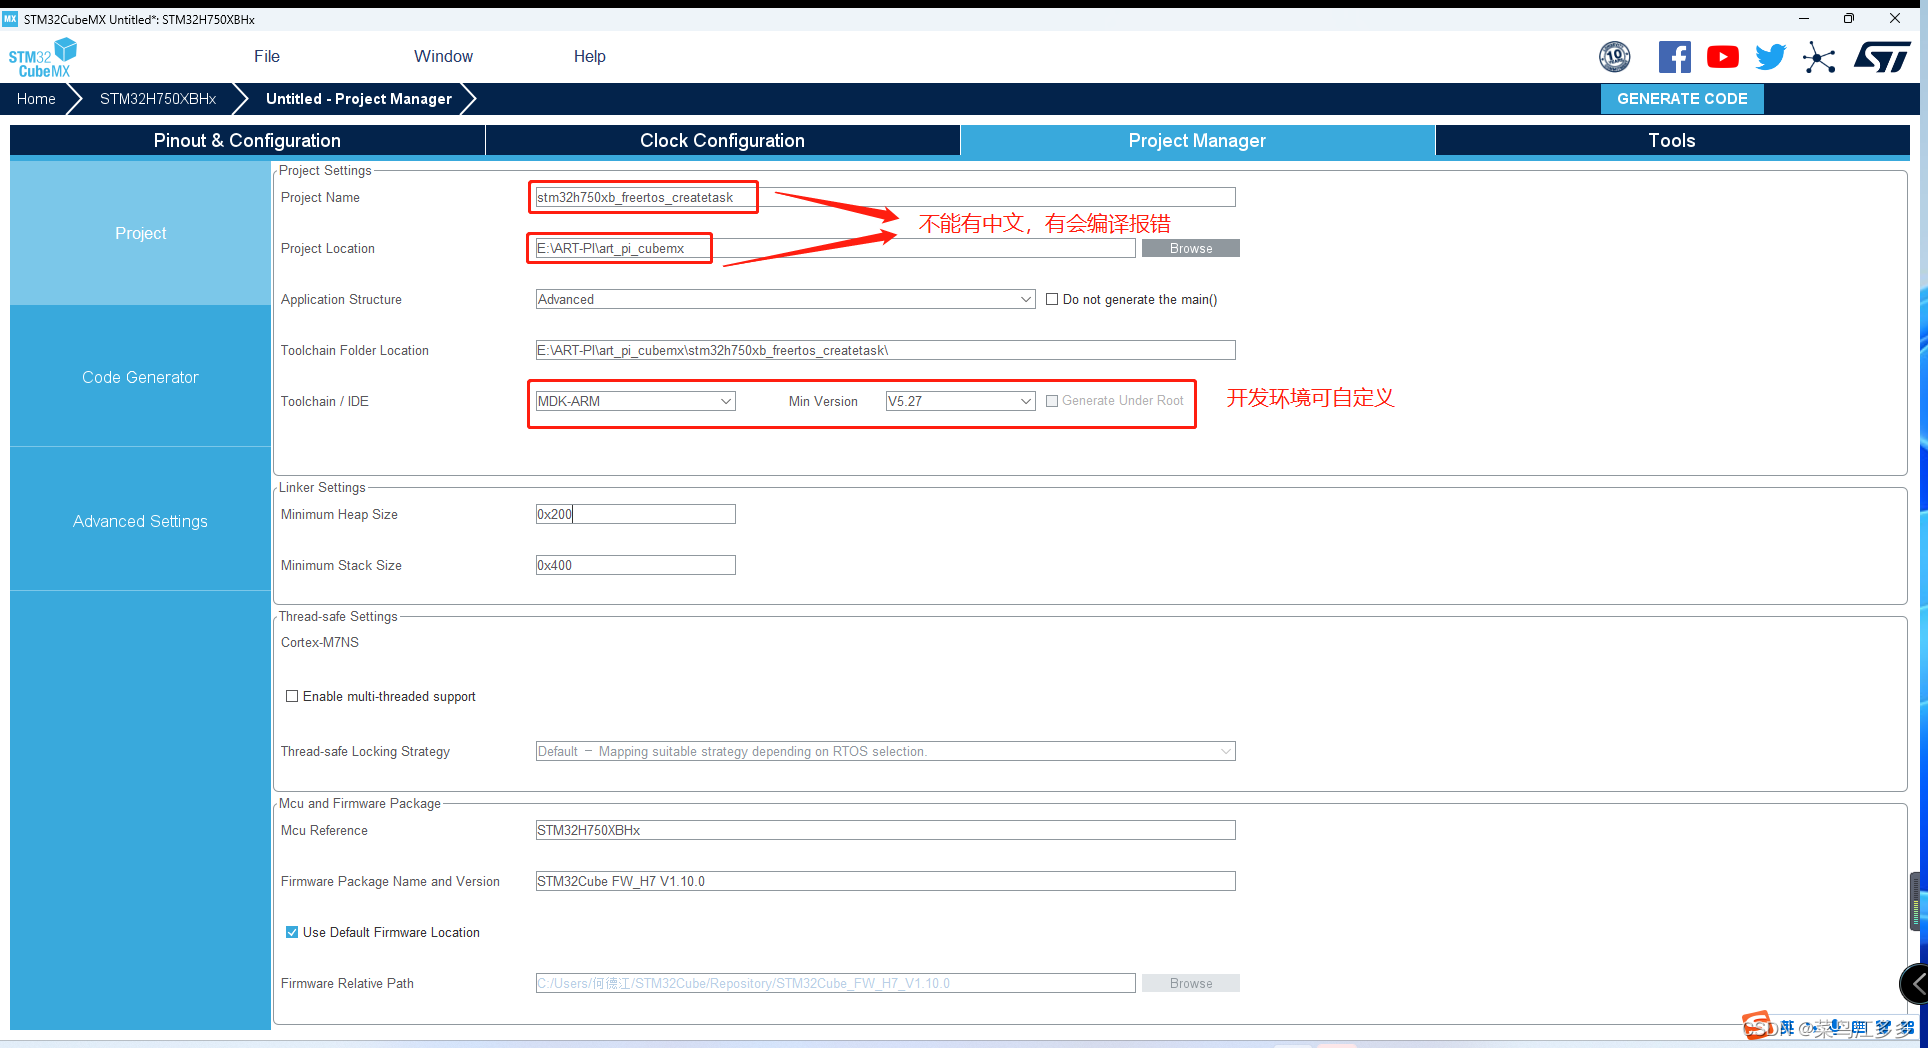Click the Project Location input field

pyautogui.click(x=835, y=248)
